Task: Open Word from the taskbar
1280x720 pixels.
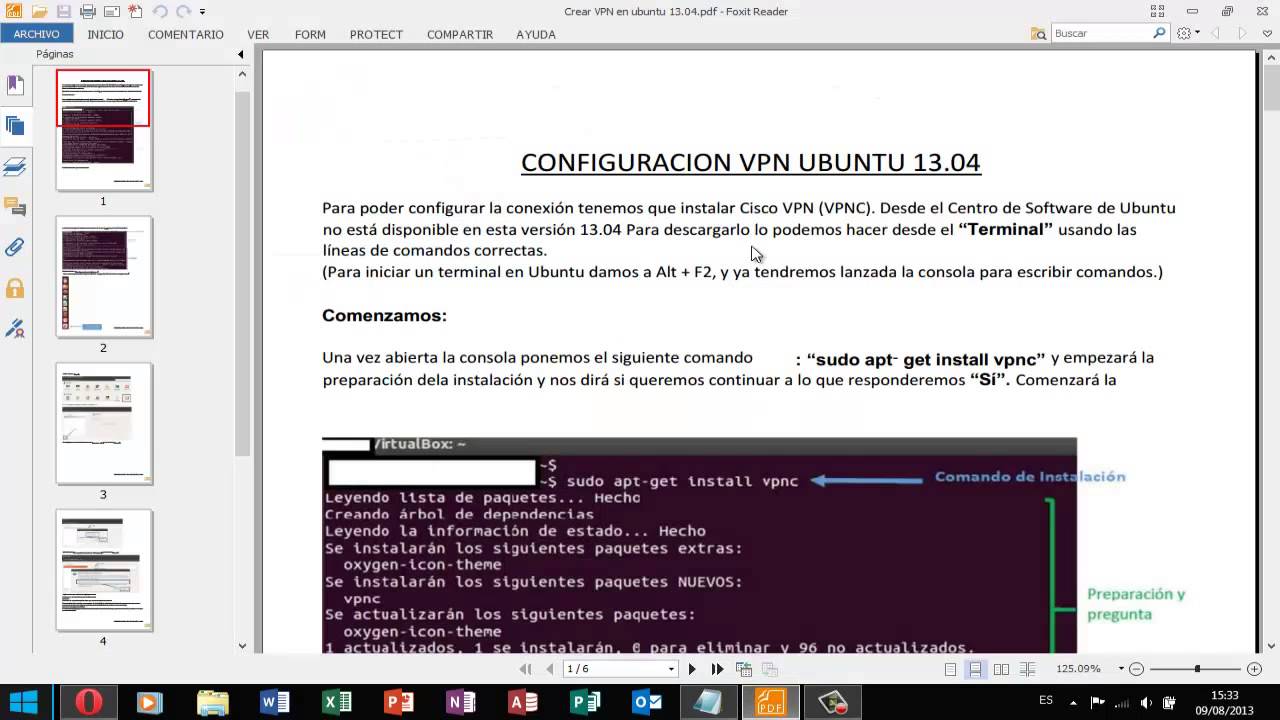Action: (x=275, y=702)
